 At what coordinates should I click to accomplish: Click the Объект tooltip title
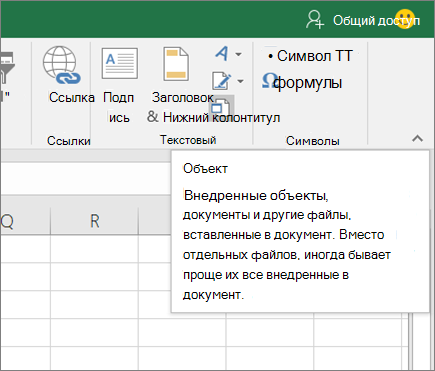coord(205,169)
